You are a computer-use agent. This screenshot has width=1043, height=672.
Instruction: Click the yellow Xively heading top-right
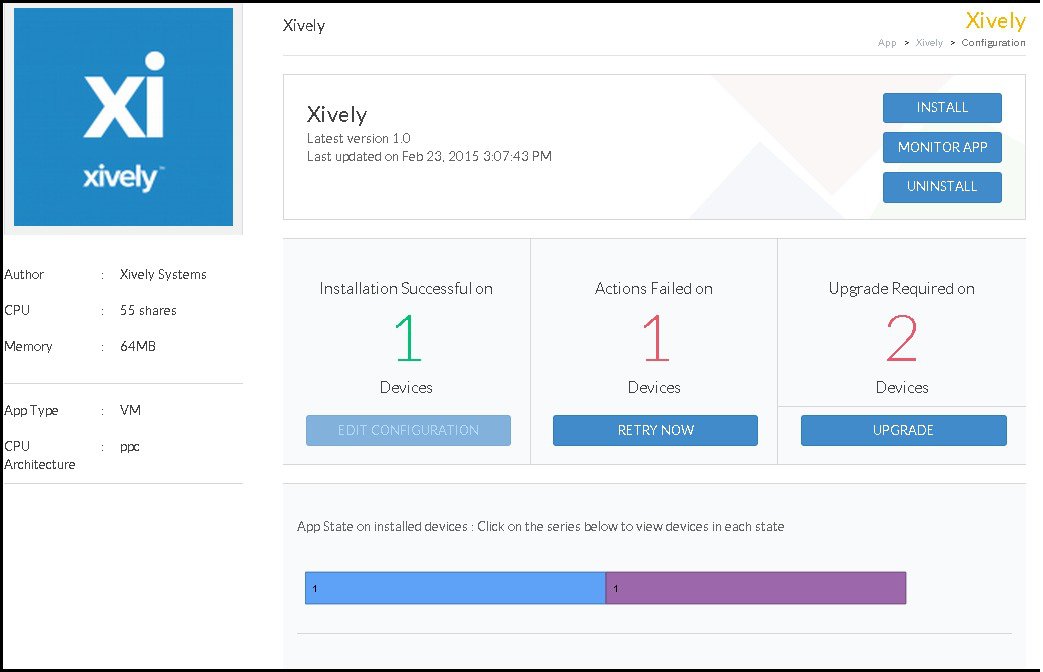pyautogui.click(x=995, y=21)
